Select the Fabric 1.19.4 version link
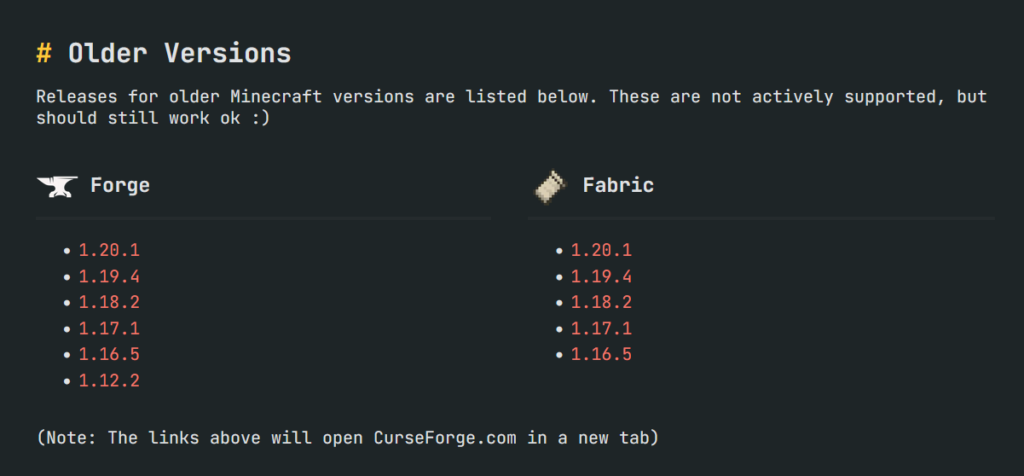Screen dimensions: 1024x476 point(601,276)
